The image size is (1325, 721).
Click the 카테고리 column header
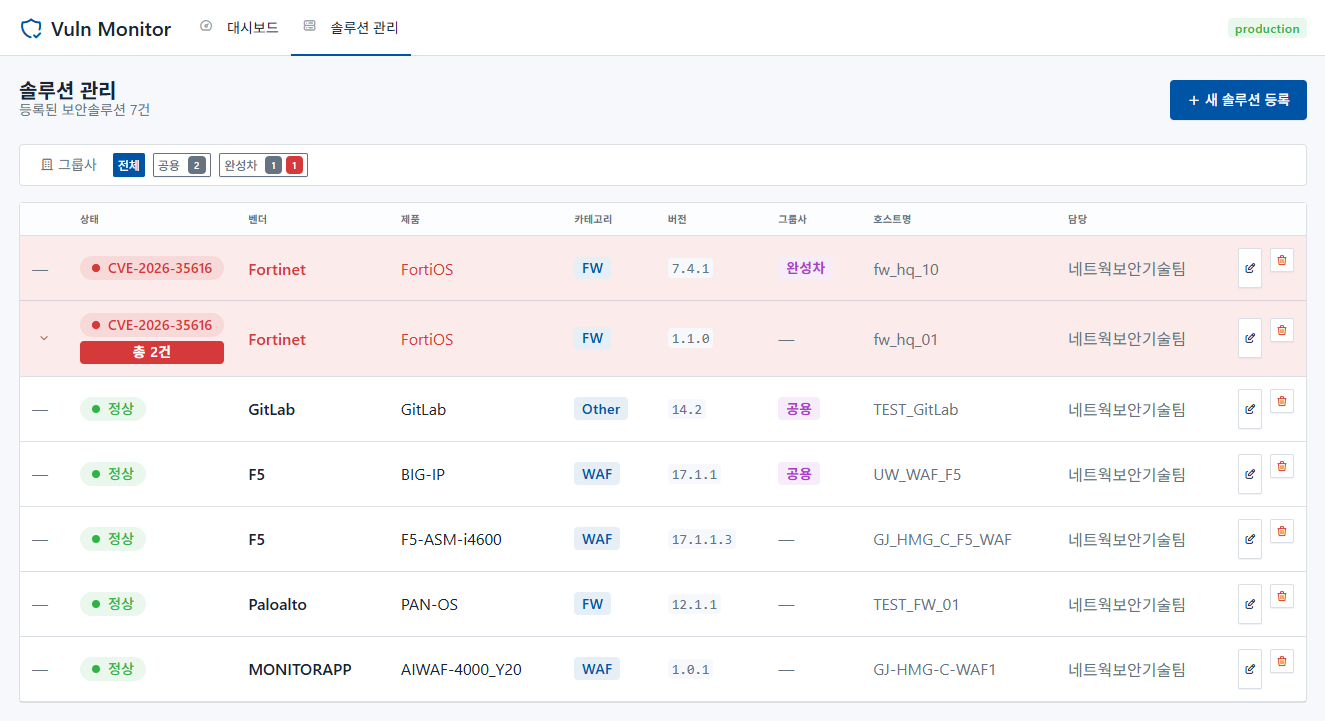[x=591, y=219]
